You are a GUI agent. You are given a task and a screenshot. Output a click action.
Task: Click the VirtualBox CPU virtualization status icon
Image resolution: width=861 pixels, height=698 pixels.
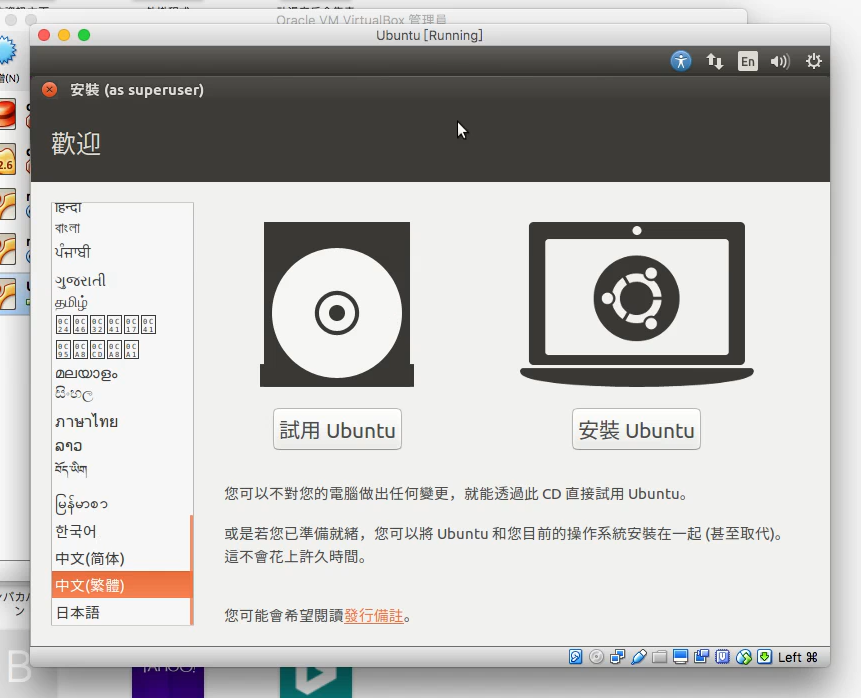tap(723, 657)
